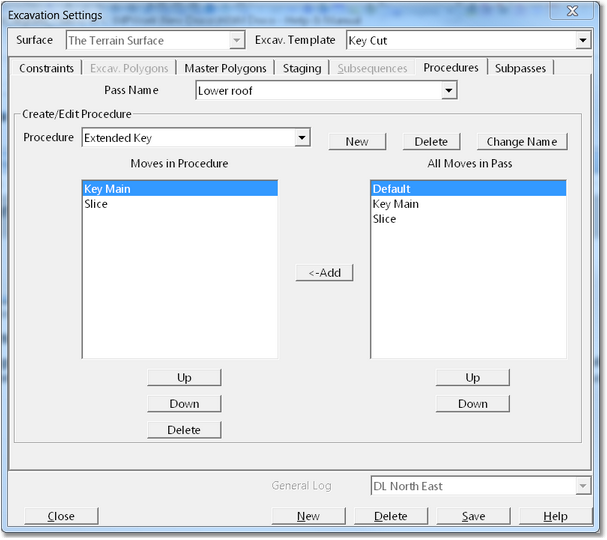Select Default in All Moves in Pass
607x540 pixels.
[468, 189]
